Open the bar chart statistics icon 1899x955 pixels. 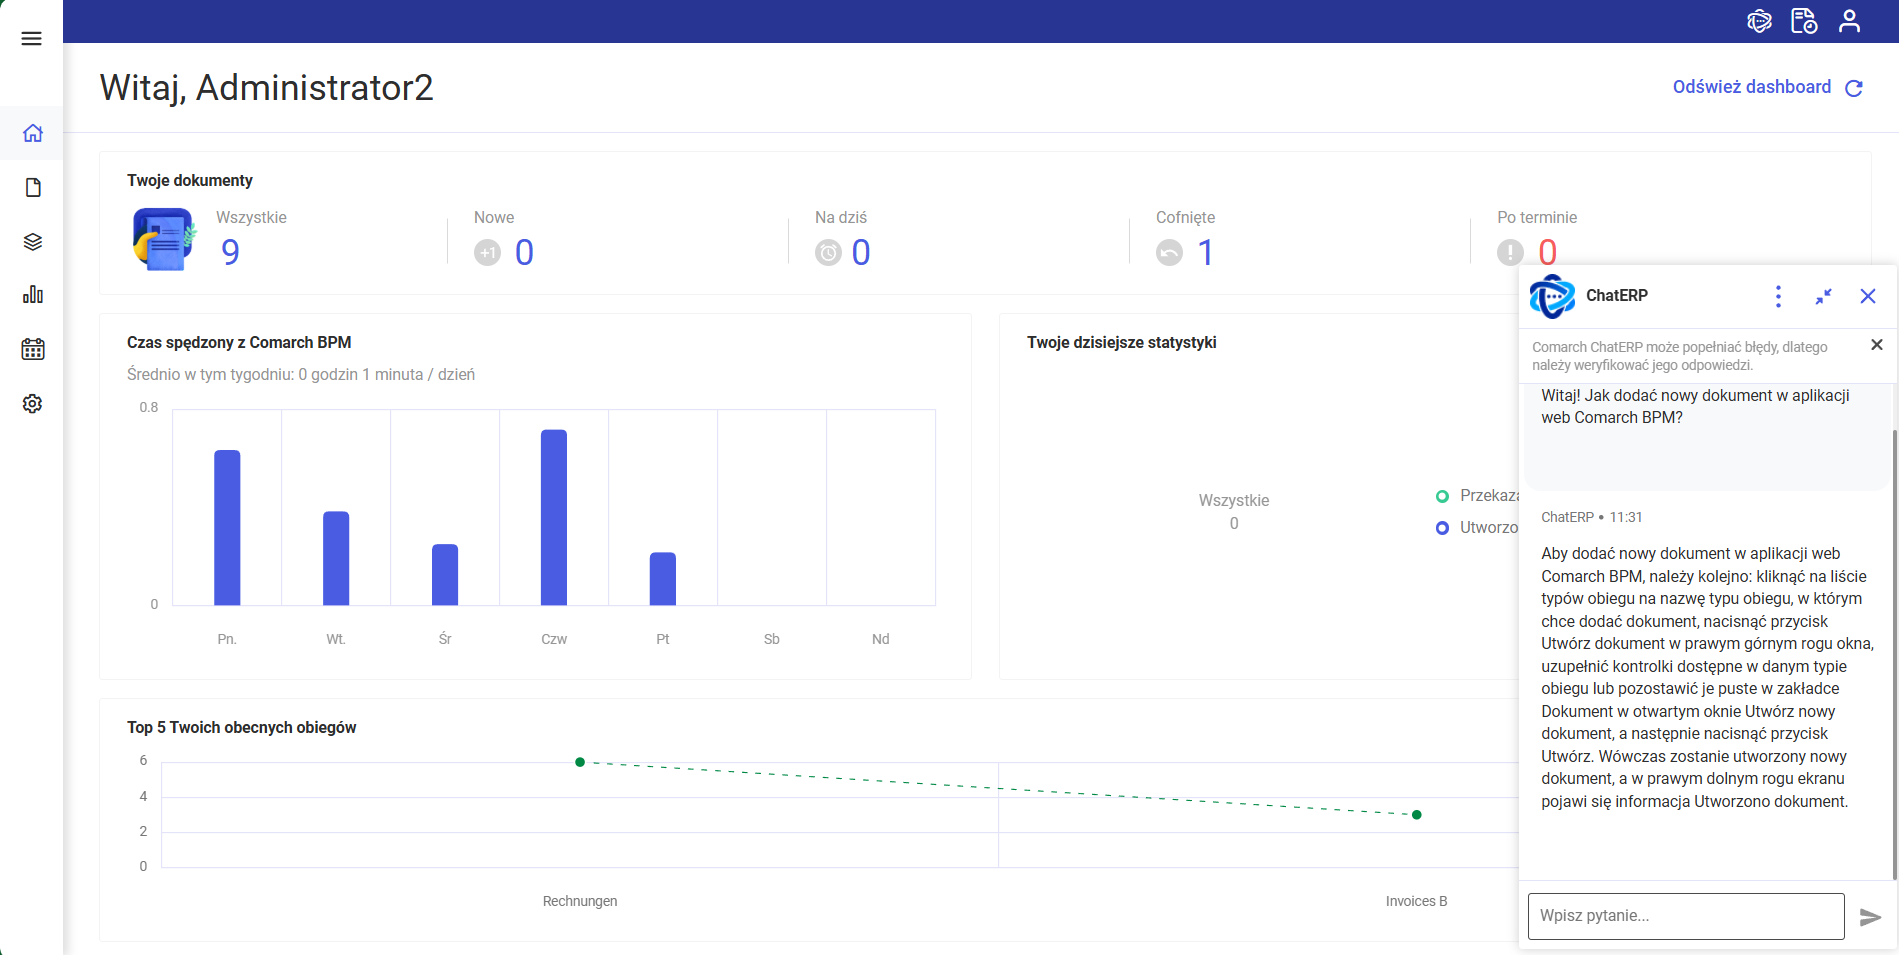coord(32,295)
